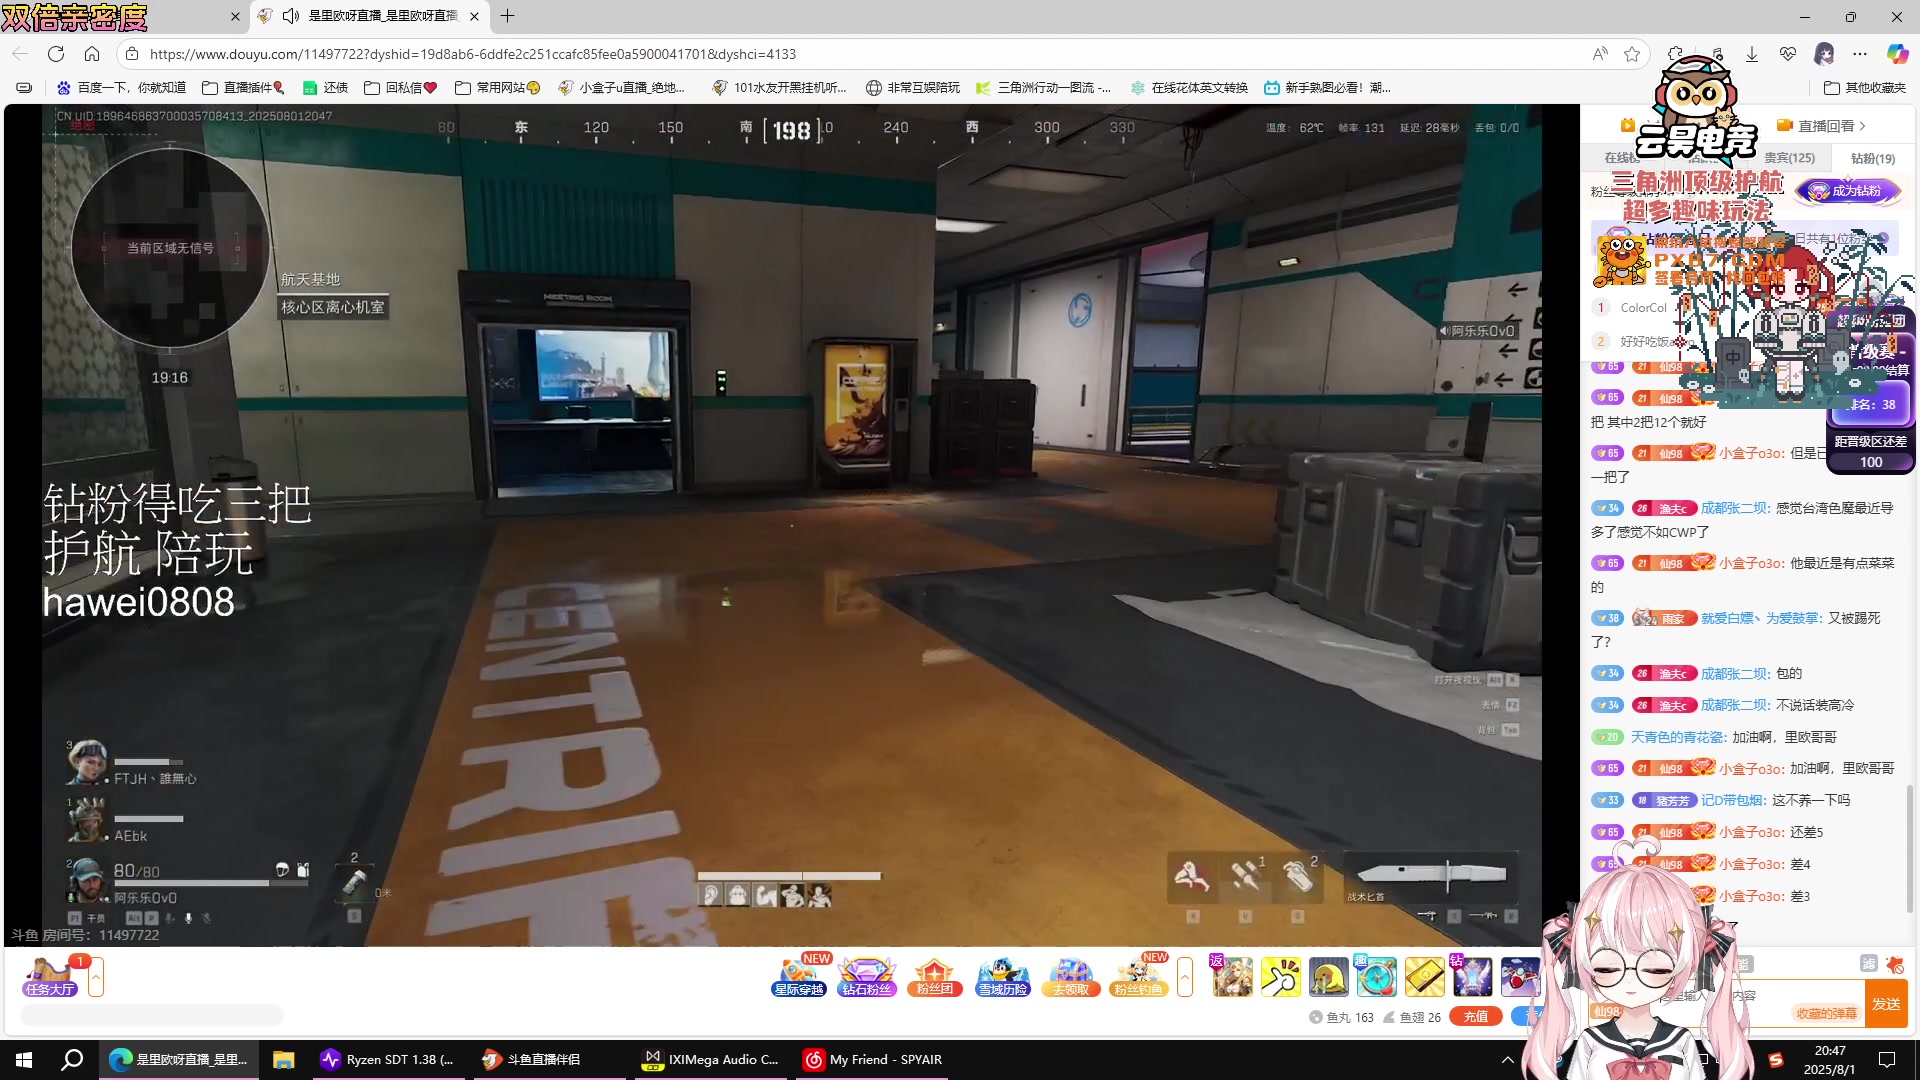
Task: Click the Read aloud icon in address bar
Action: (1600, 54)
